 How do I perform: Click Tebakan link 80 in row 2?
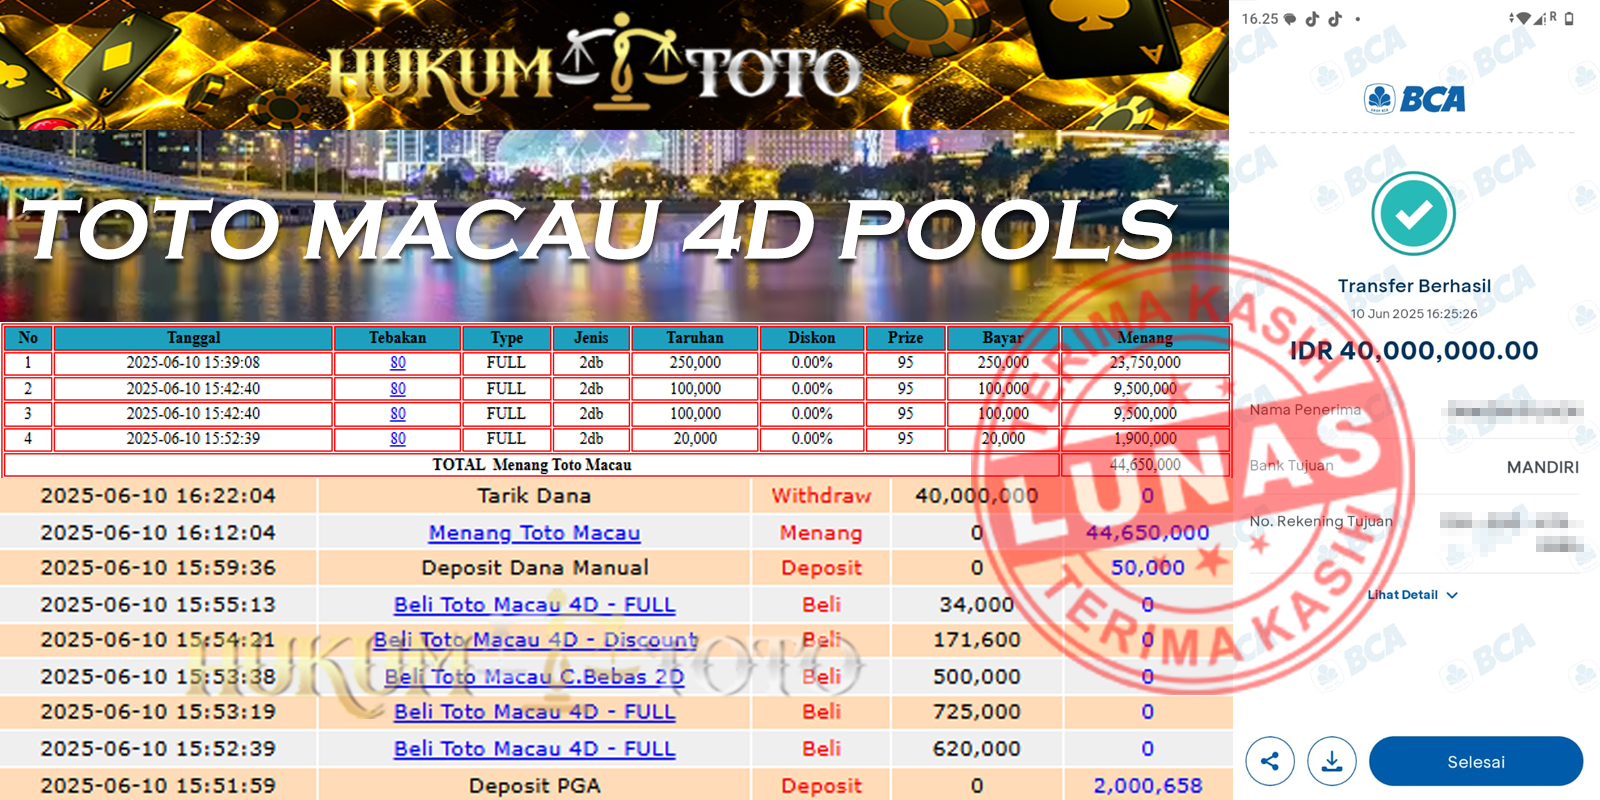pyautogui.click(x=398, y=388)
